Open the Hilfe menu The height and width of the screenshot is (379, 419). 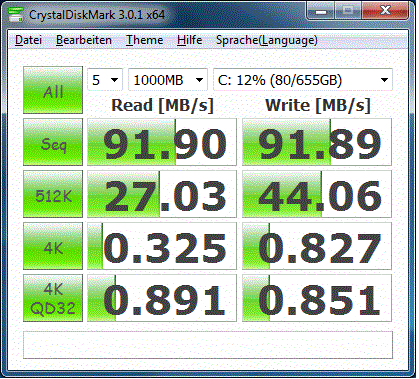coord(189,40)
